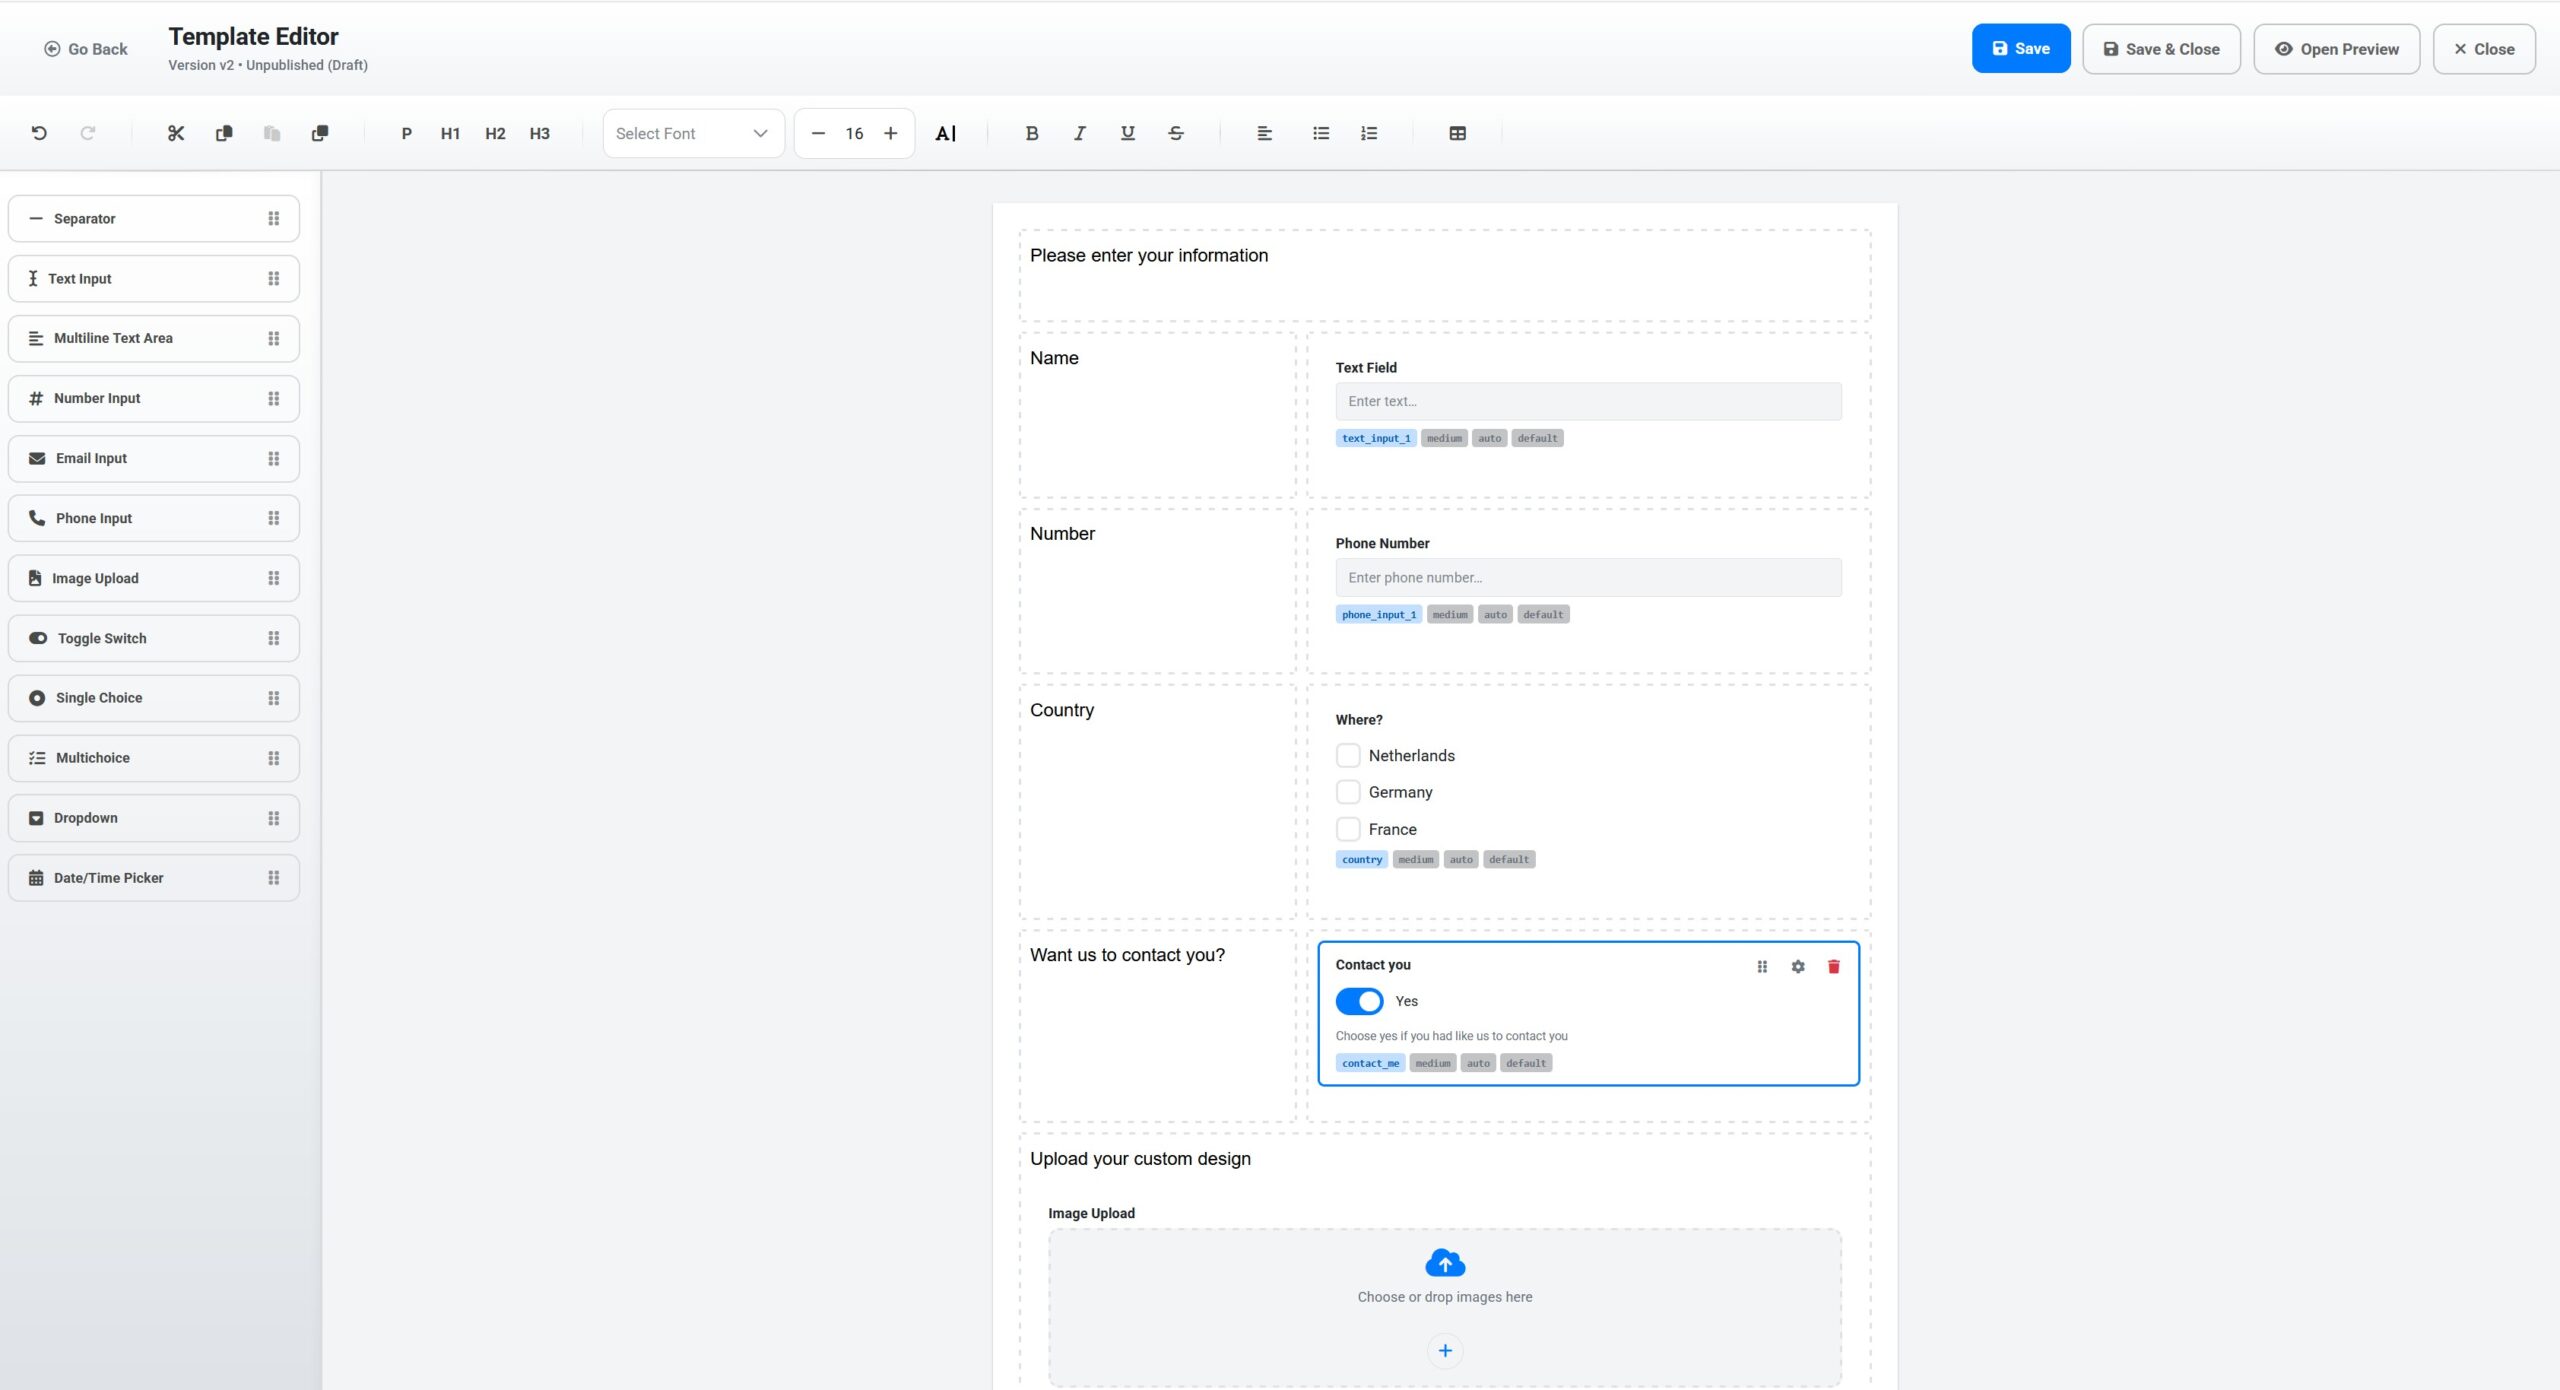The height and width of the screenshot is (1390, 2560).
Task: Tick the France checkbox
Action: pos(1348,829)
